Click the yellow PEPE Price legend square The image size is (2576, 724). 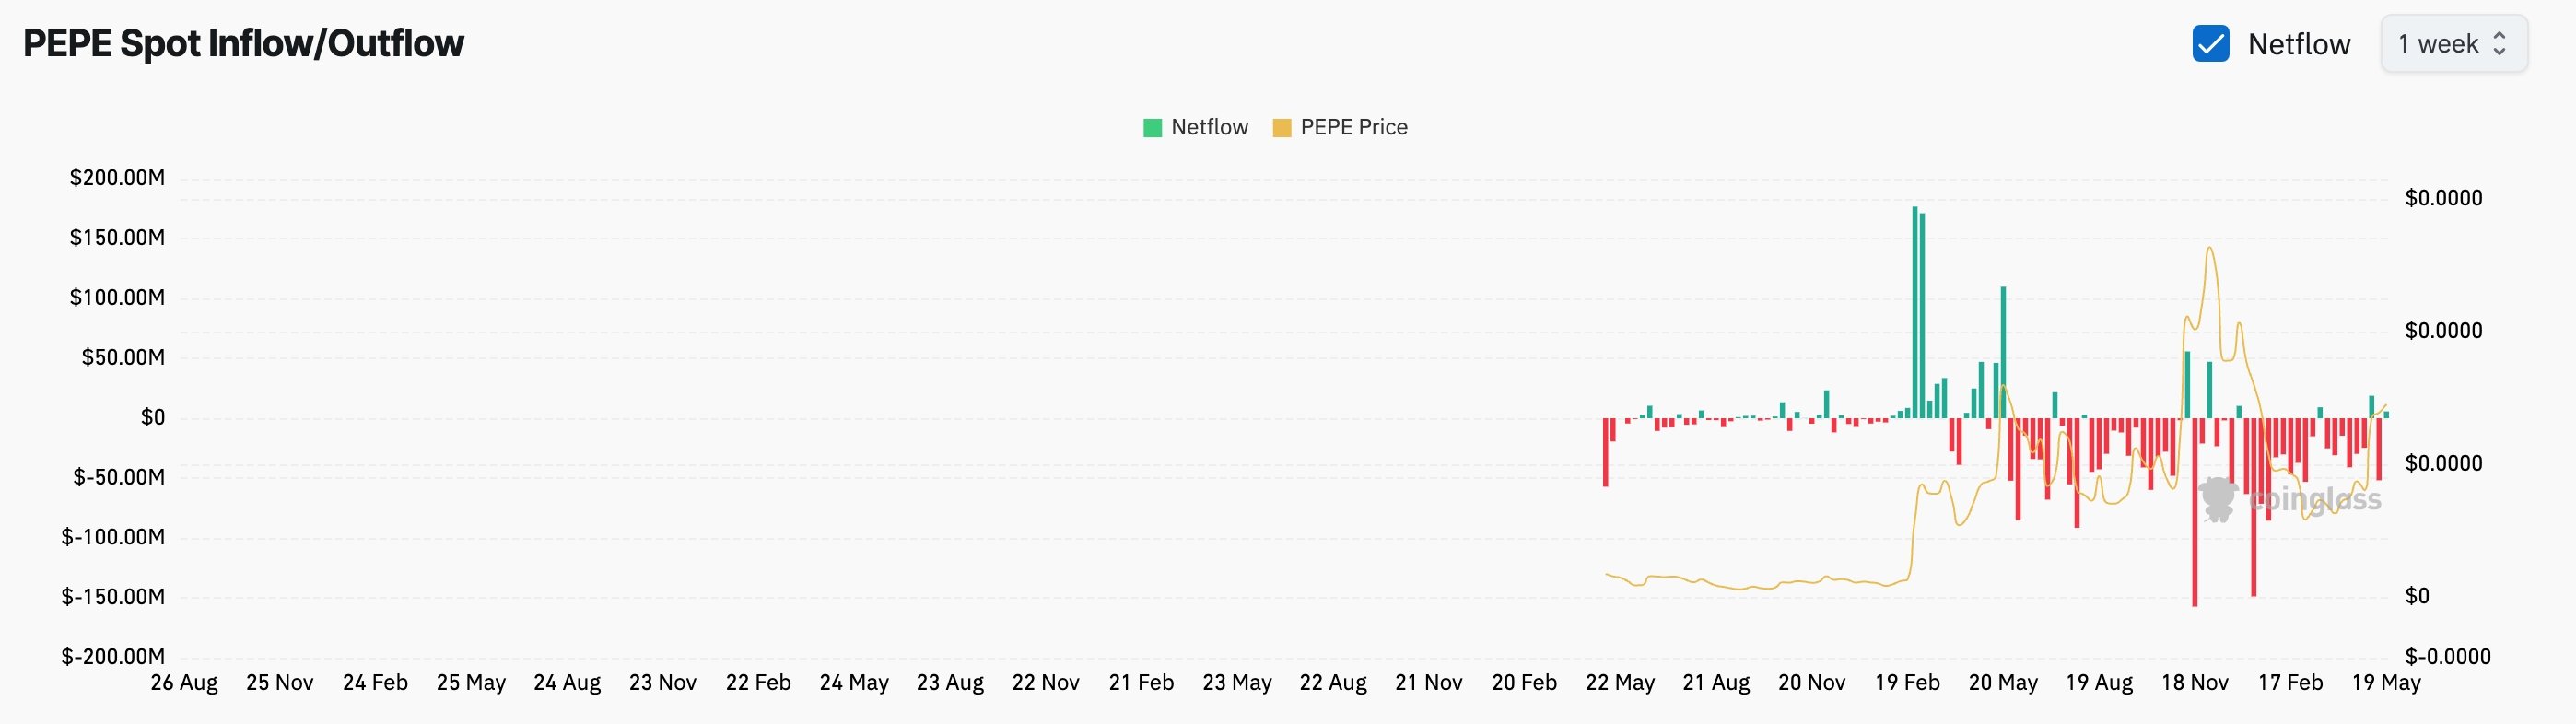(x=1282, y=127)
